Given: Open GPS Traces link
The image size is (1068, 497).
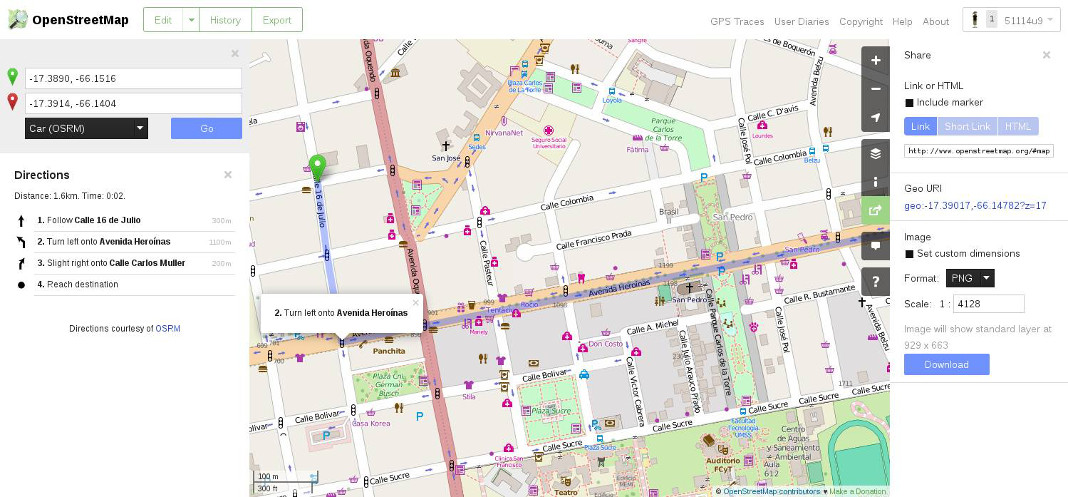Looking at the screenshot, I should [x=737, y=22].
